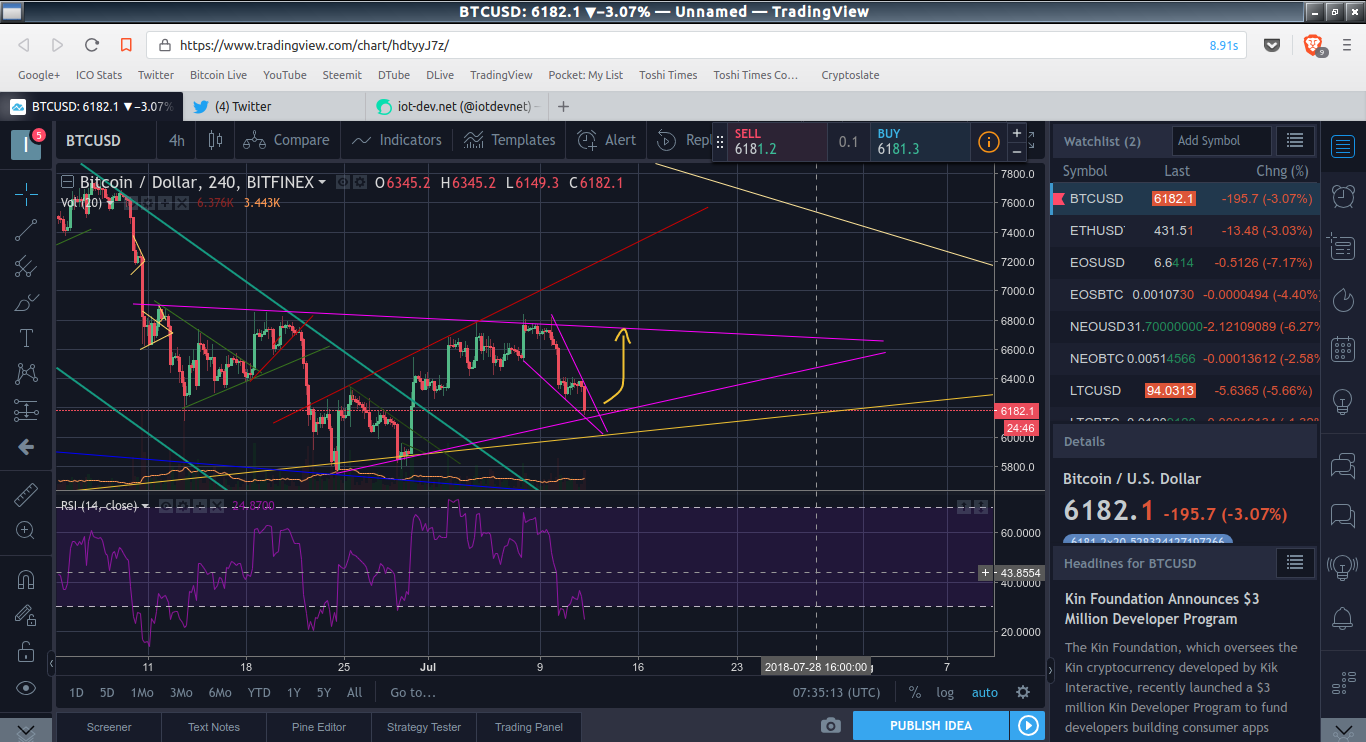
Task: Select the prediction and measurement tool
Action: 26,410
